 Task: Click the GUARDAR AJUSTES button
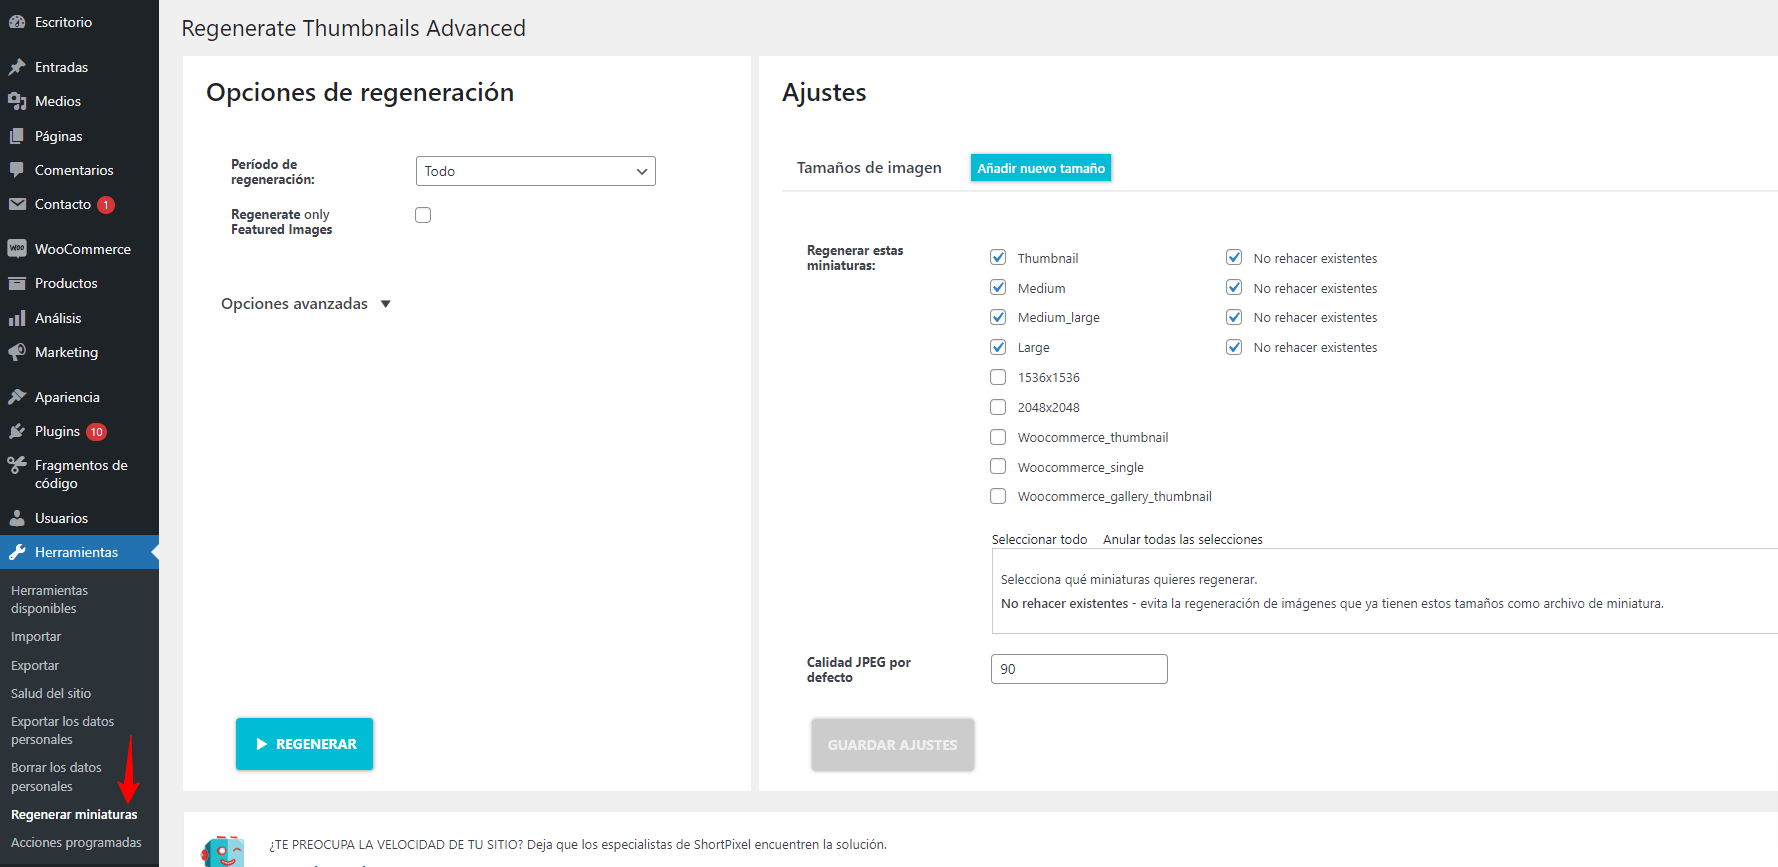pyautogui.click(x=892, y=745)
